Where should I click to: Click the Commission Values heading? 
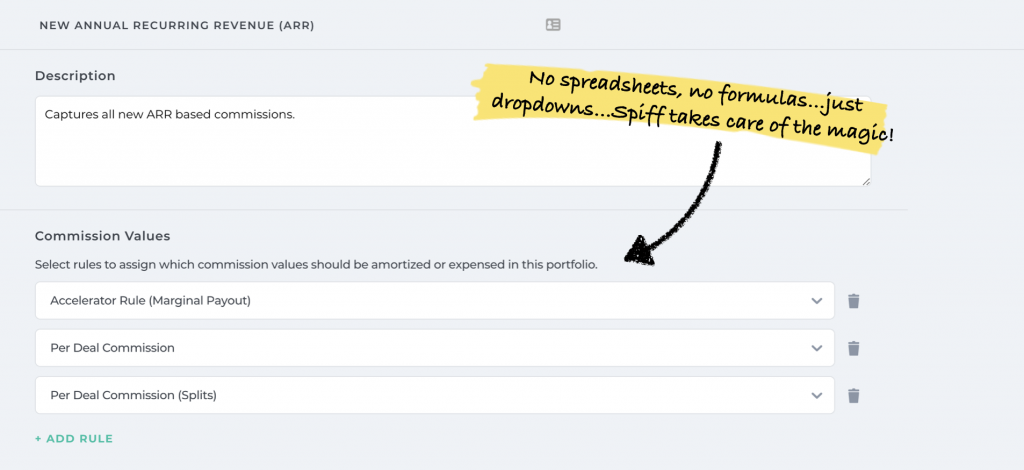click(102, 236)
